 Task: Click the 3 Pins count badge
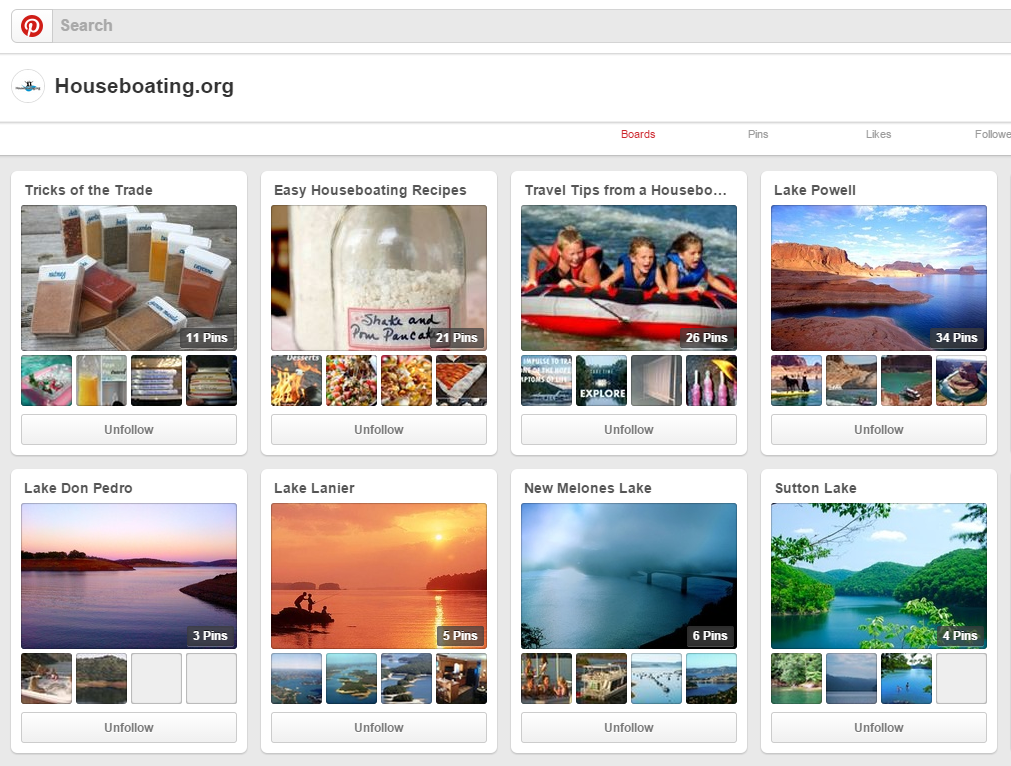click(210, 635)
